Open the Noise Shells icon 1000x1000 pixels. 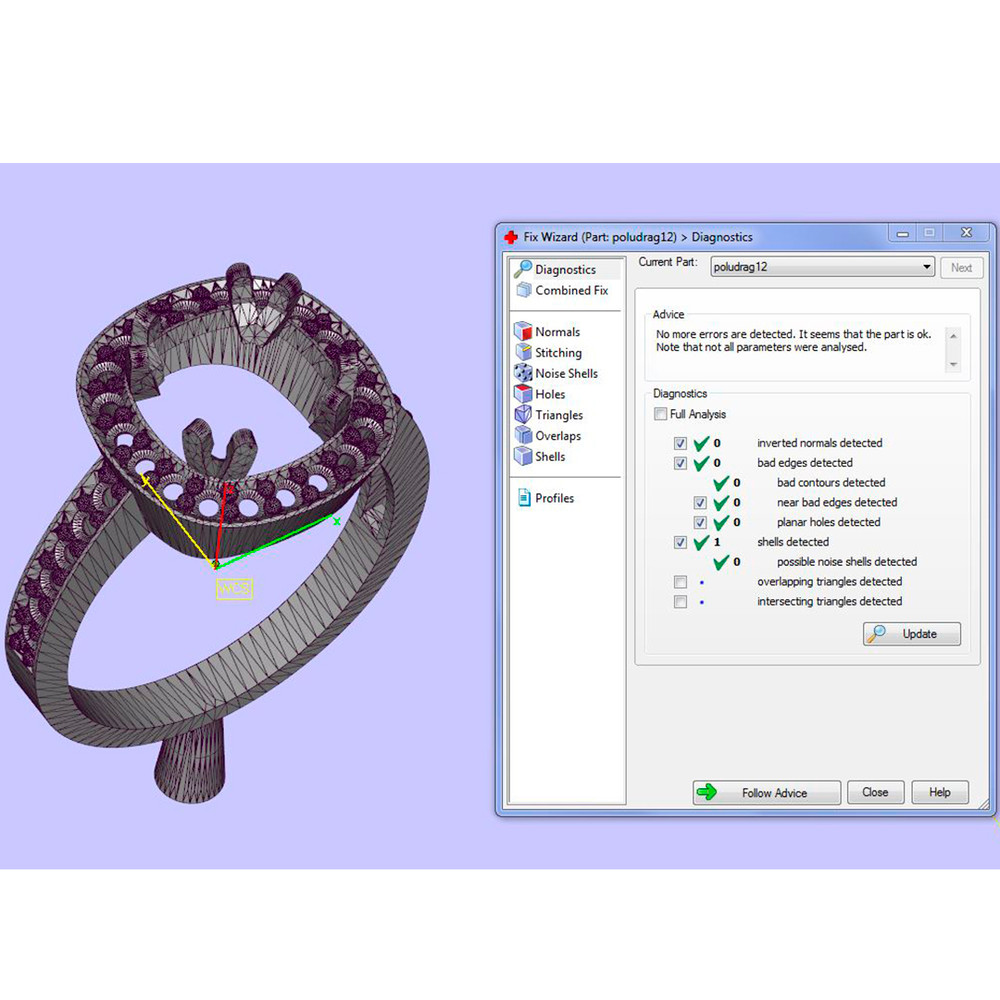click(x=523, y=373)
